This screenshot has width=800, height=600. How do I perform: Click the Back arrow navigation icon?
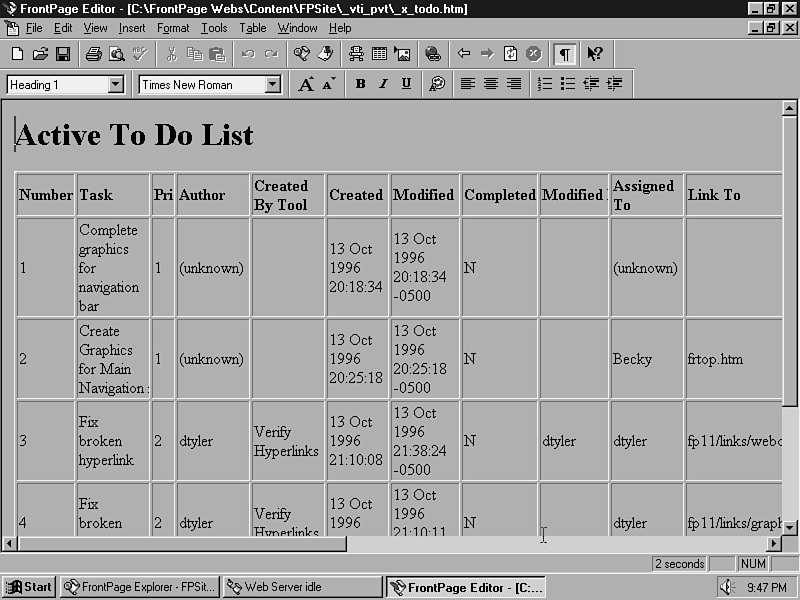(x=464, y=54)
